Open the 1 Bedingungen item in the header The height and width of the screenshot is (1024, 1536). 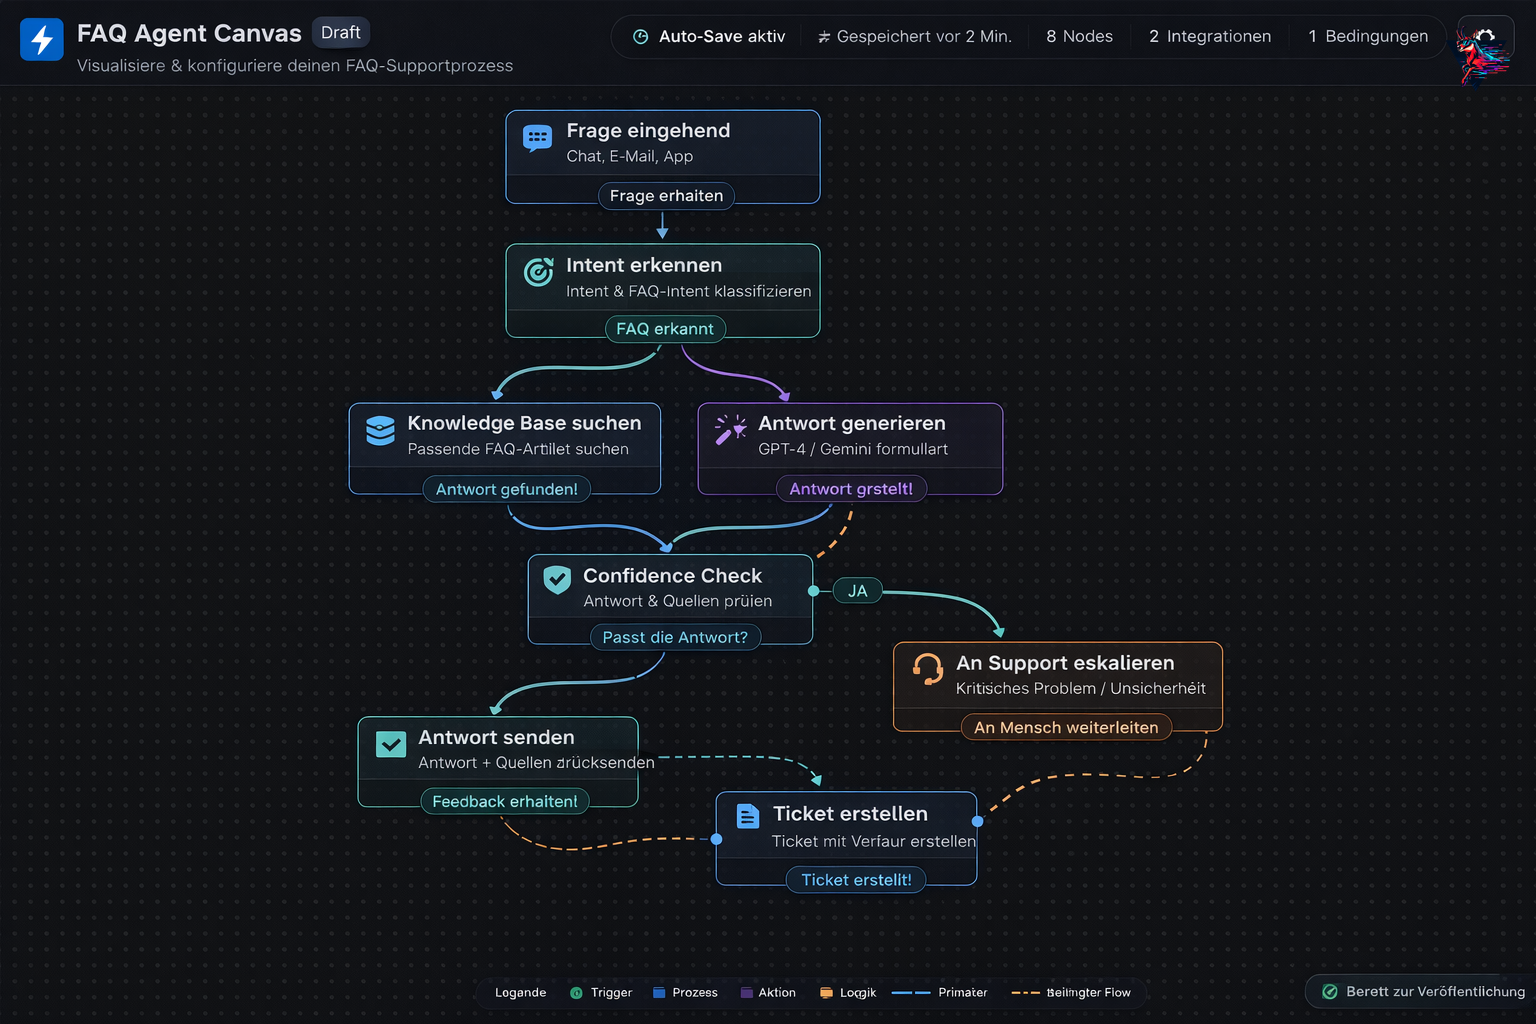pos(1368,37)
